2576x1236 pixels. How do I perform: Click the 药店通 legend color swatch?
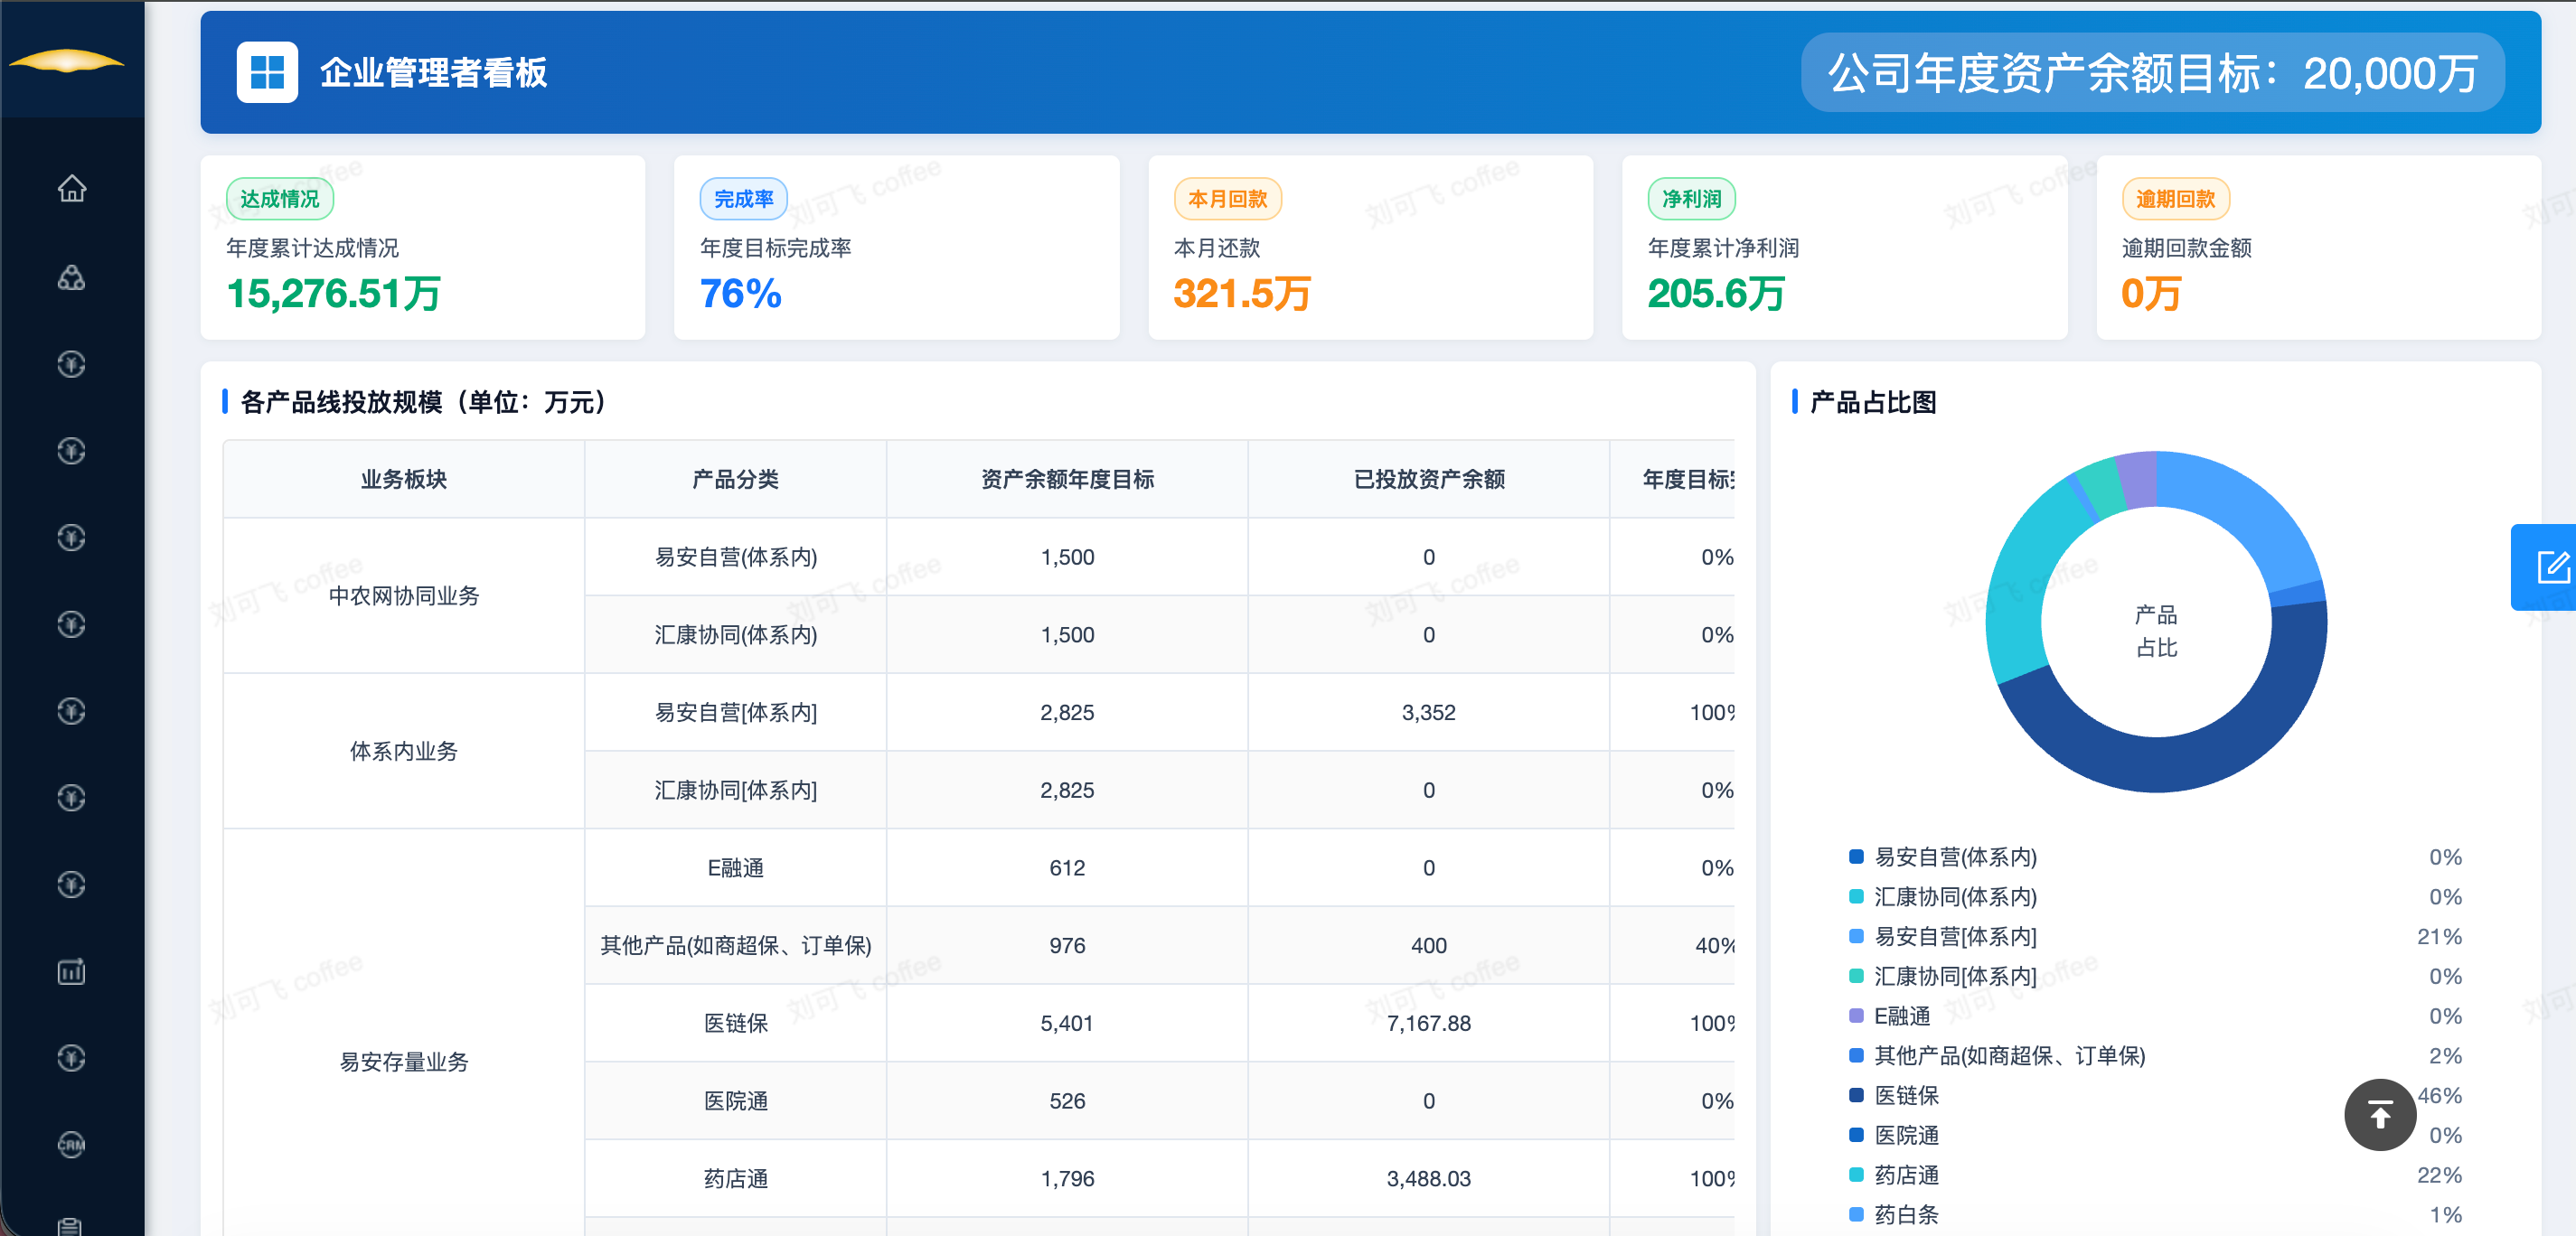click(x=1856, y=1175)
